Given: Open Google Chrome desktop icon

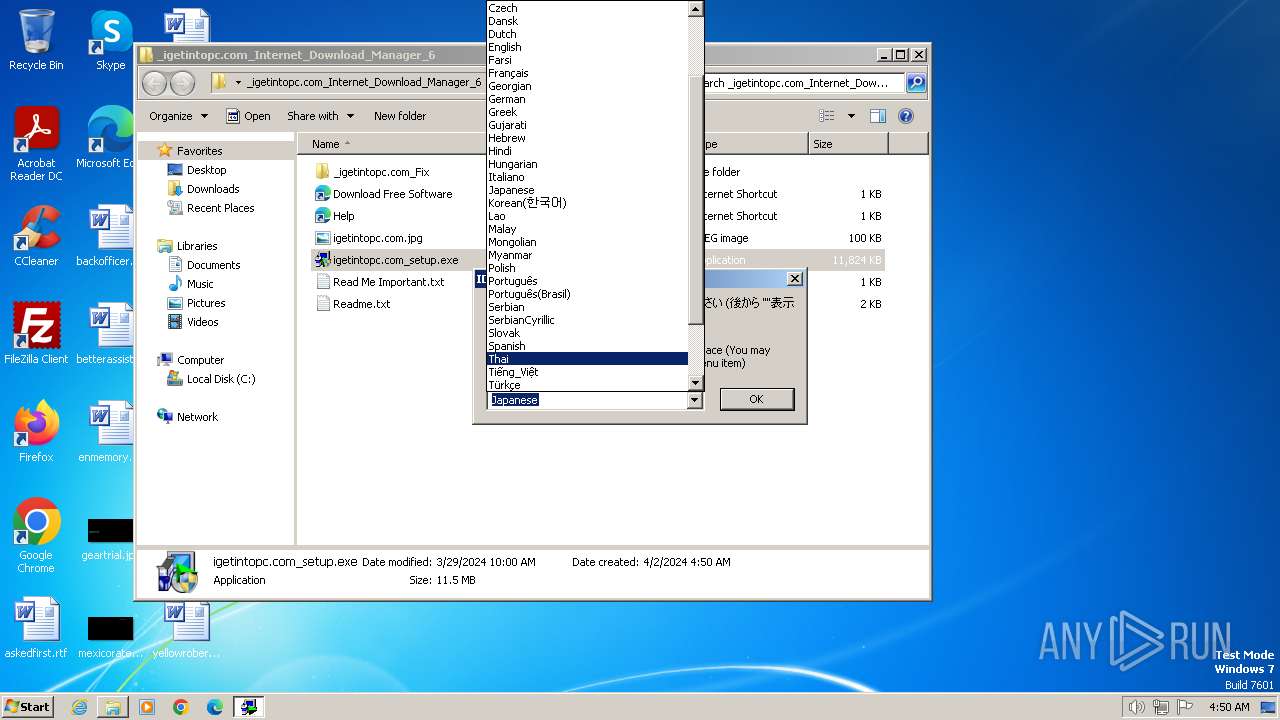Looking at the screenshot, I should pos(36,536).
